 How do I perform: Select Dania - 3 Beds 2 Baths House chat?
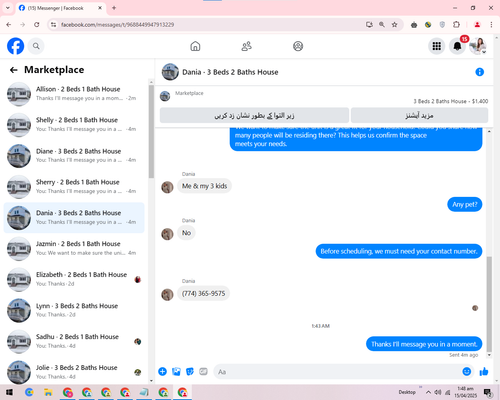(x=74, y=217)
